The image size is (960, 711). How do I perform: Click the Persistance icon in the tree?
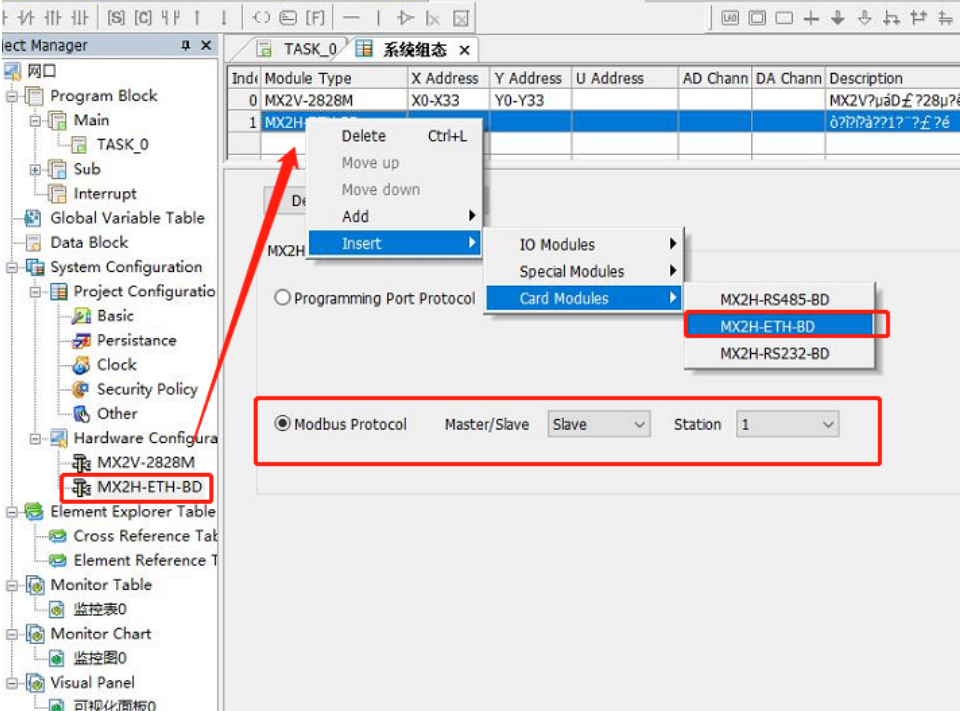[81, 341]
